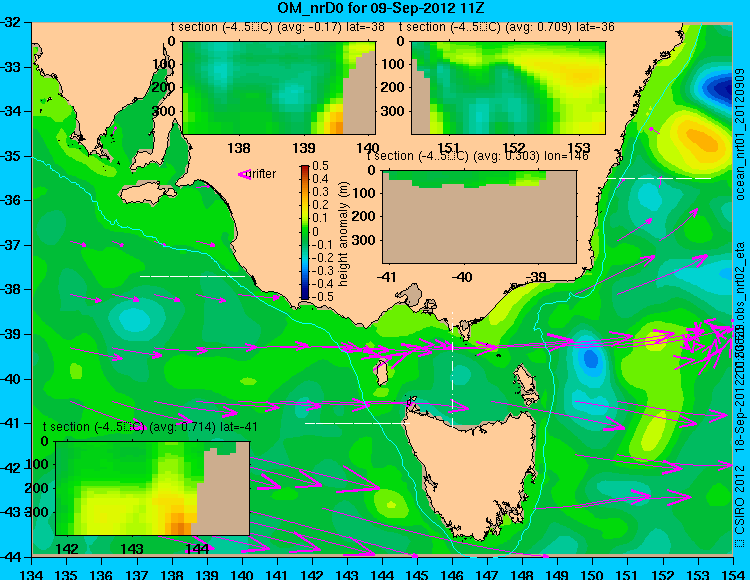Viewport: 750px width, 580px height.
Task: Click the white dashed lat=-38 section line
Action: coord(192,276)
